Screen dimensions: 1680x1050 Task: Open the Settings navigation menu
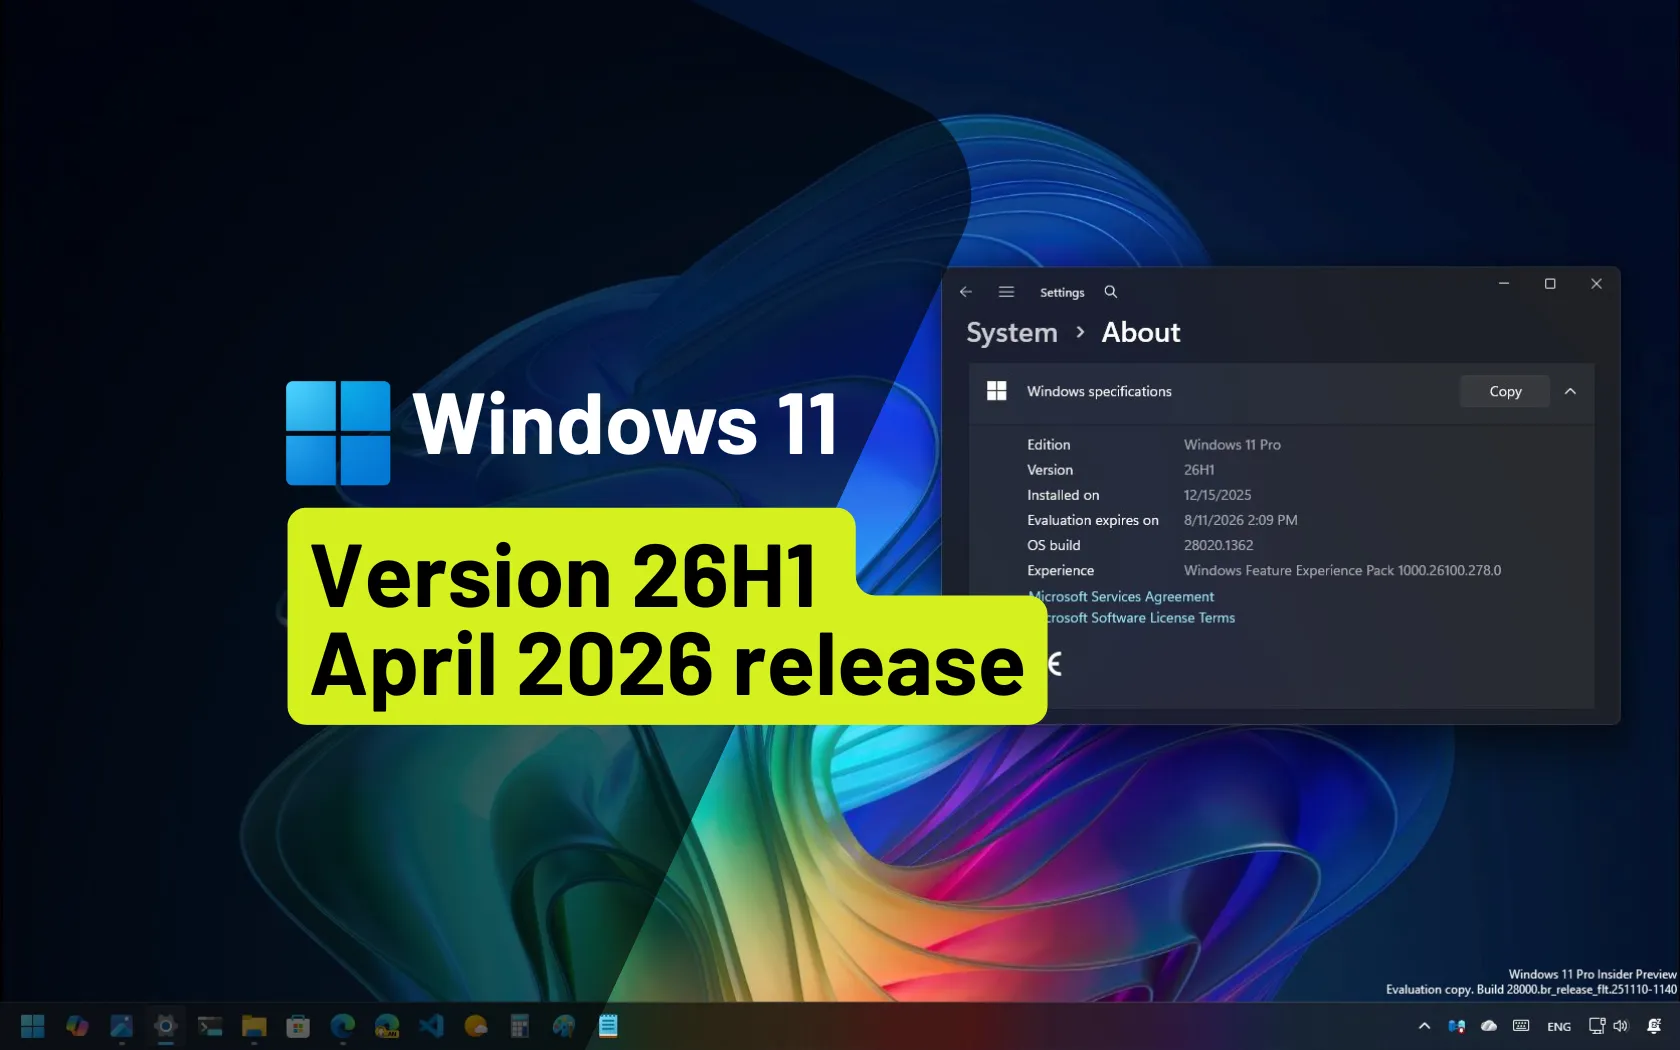click(1006, 292)
